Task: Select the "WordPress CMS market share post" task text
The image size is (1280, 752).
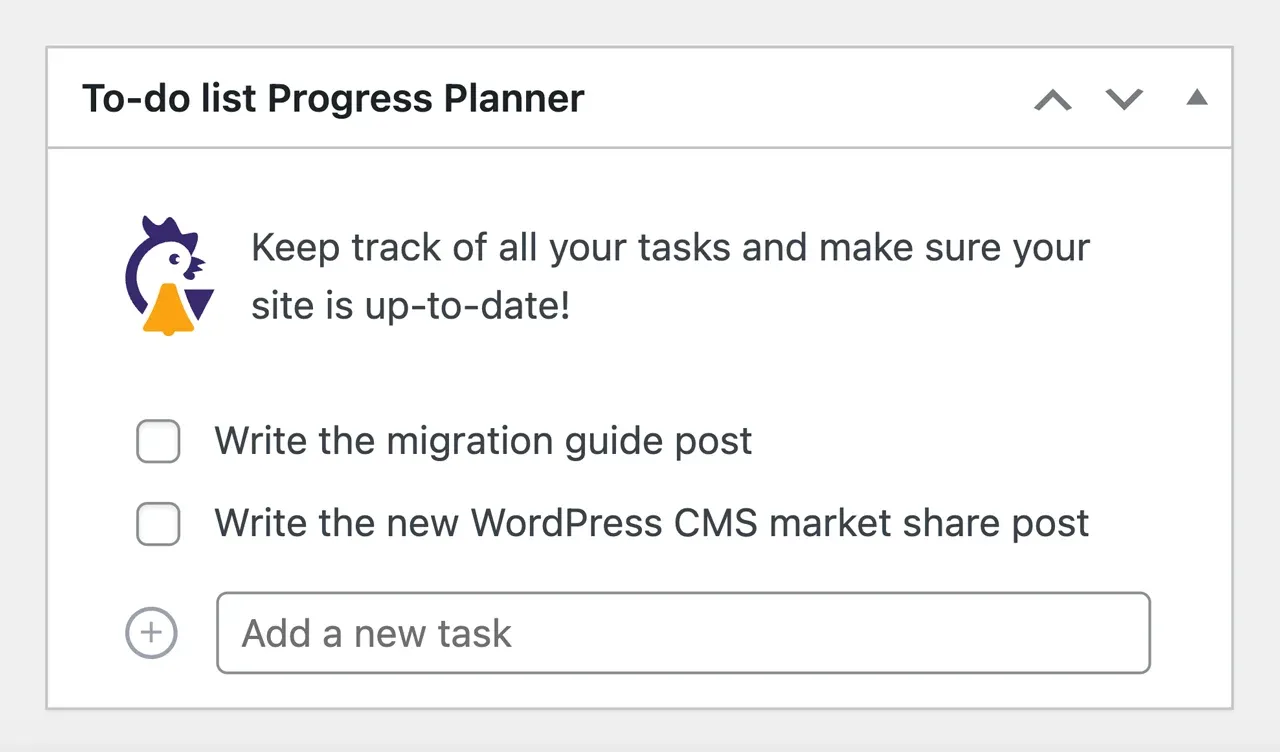Action: click(651, 523)
